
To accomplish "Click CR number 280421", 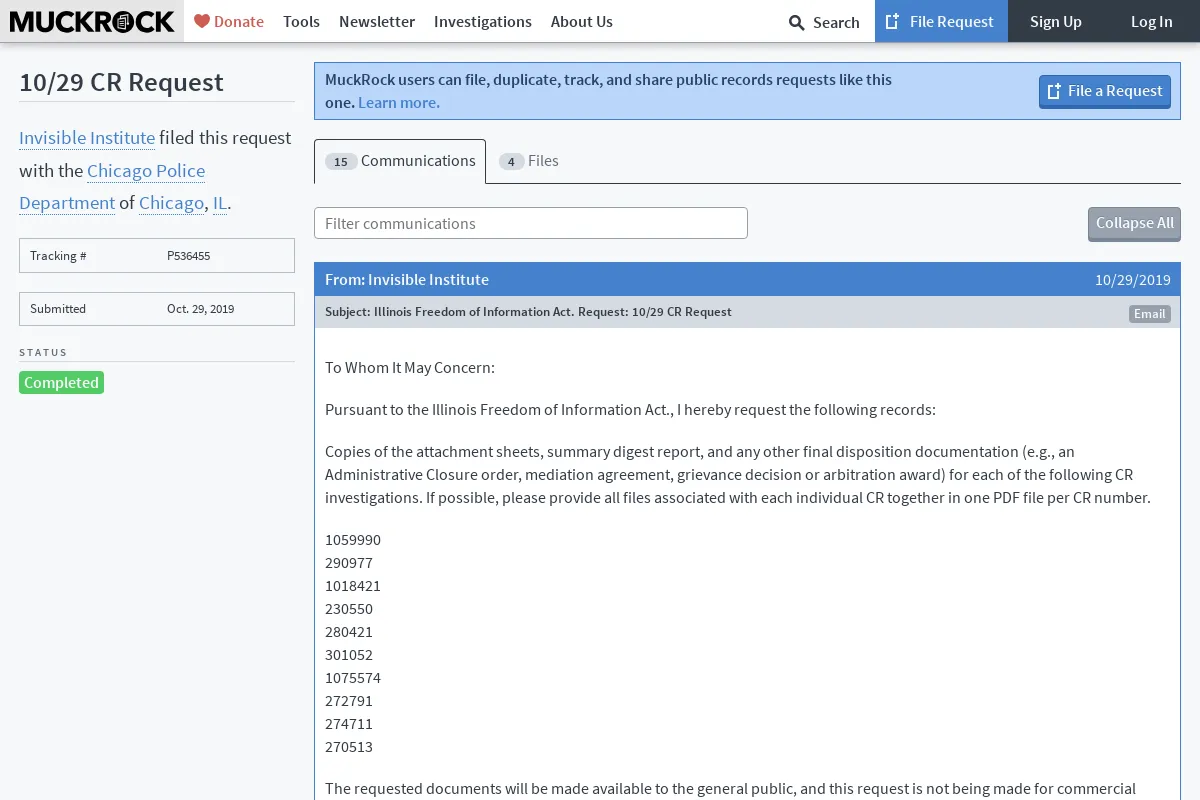I will [x=349, y=632].
